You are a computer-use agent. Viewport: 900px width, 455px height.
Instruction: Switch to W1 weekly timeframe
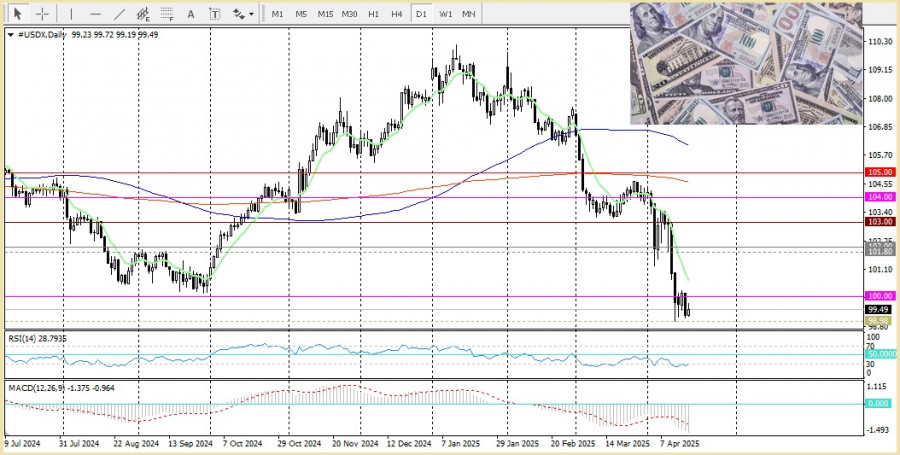pos(445,14)
